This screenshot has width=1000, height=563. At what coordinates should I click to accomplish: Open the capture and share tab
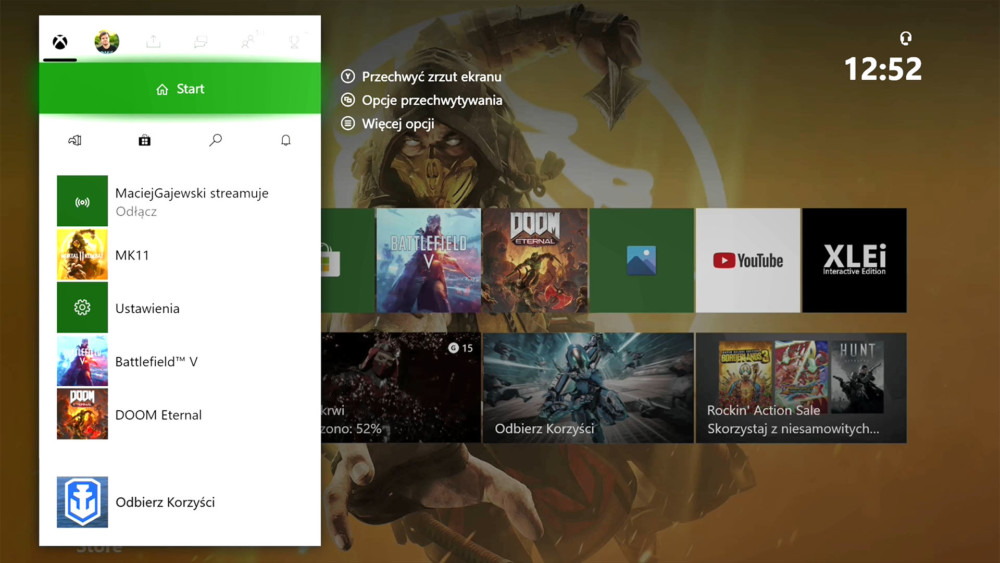[x=153, y=42]
